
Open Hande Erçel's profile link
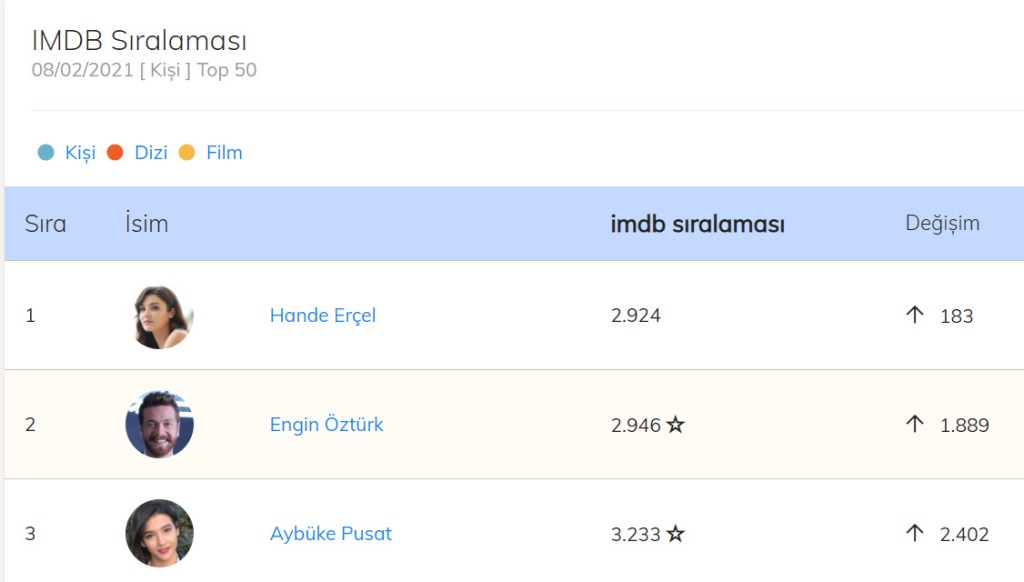tap(323, 316)
